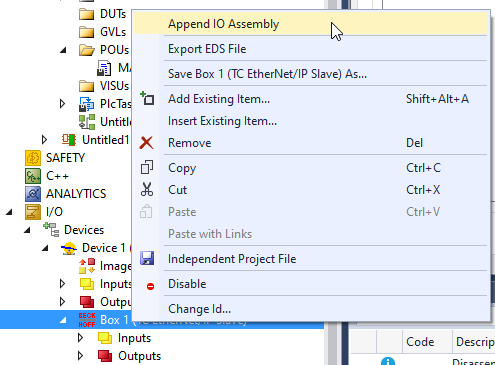
Task: Click the C++ project icon
Action: click(x=33, y=176)
